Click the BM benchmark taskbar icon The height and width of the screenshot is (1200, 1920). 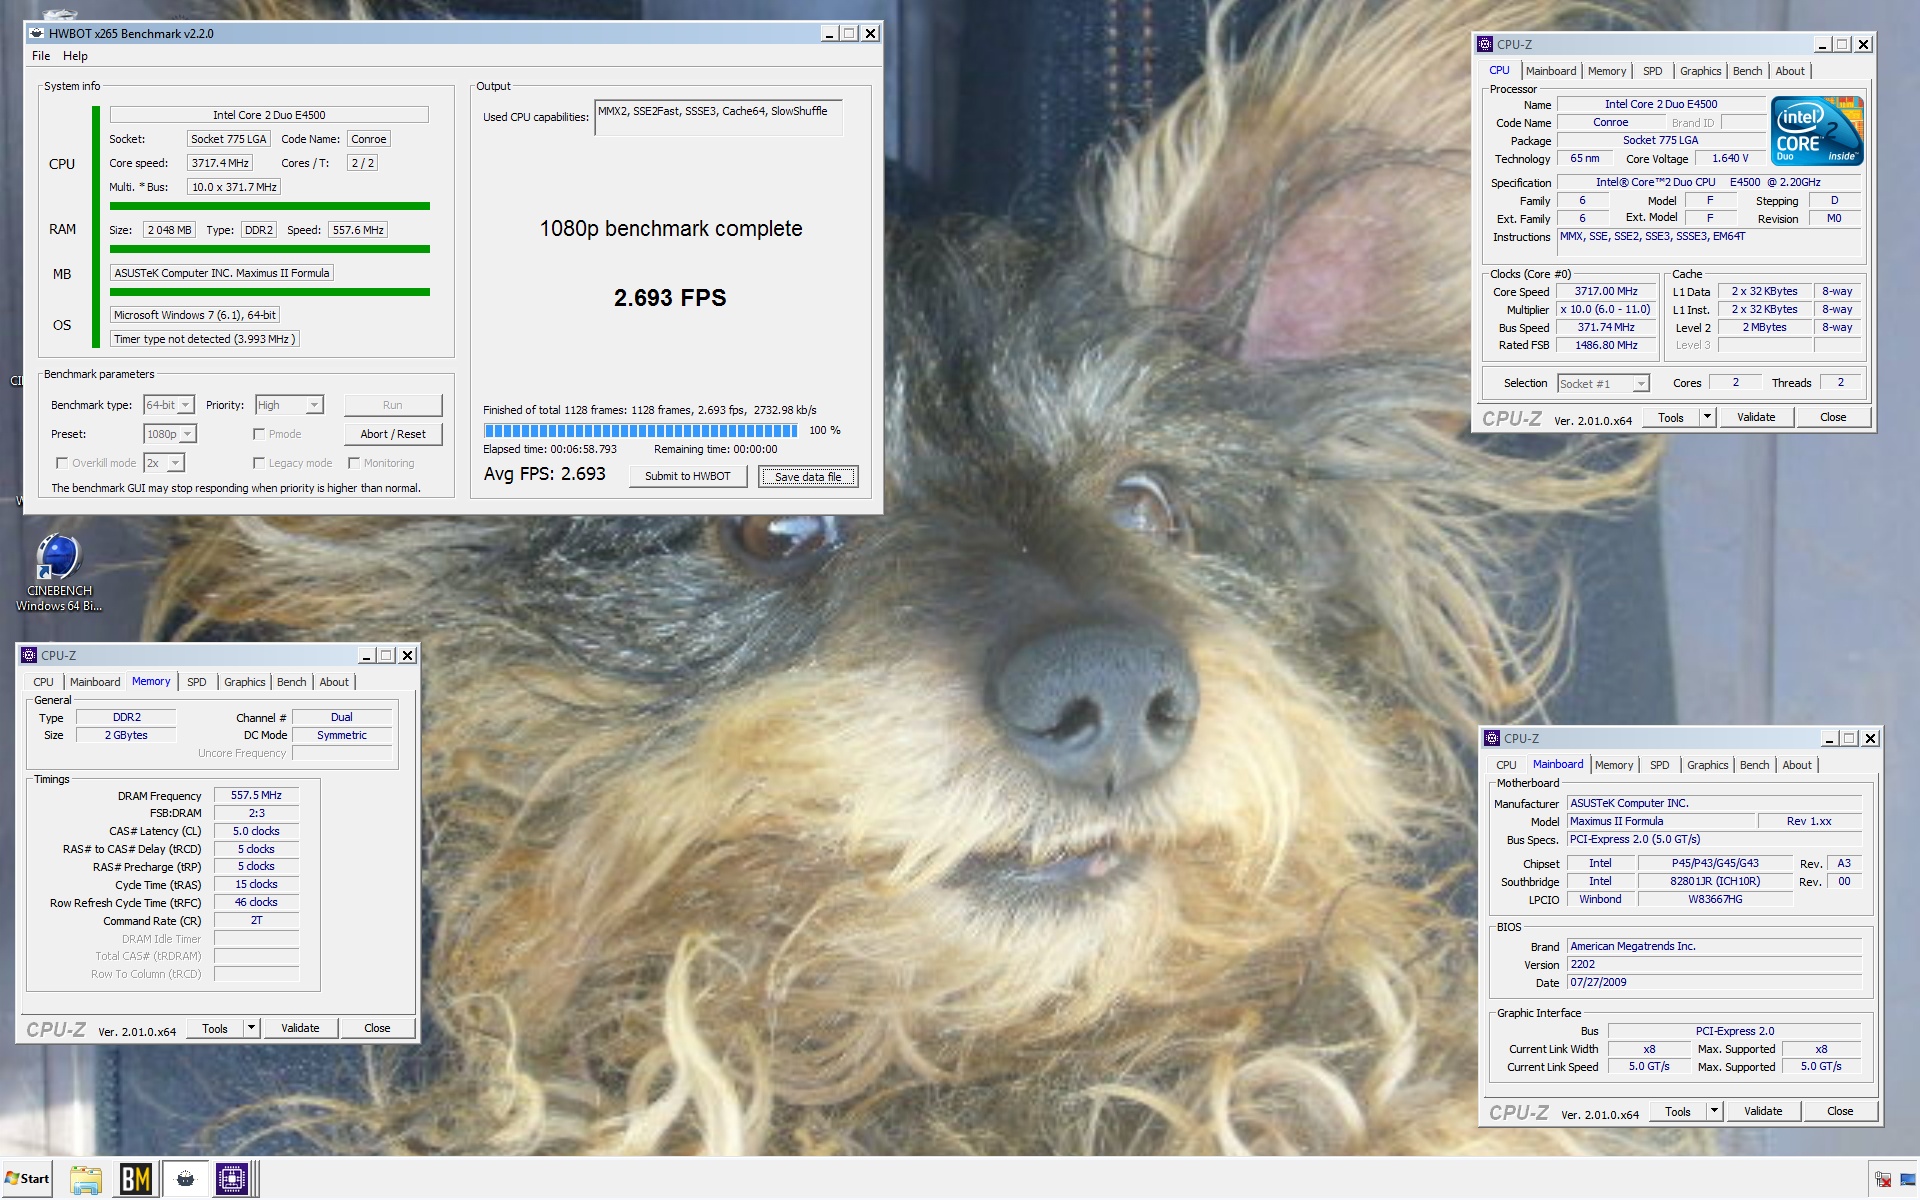(x=136, y=1180)
